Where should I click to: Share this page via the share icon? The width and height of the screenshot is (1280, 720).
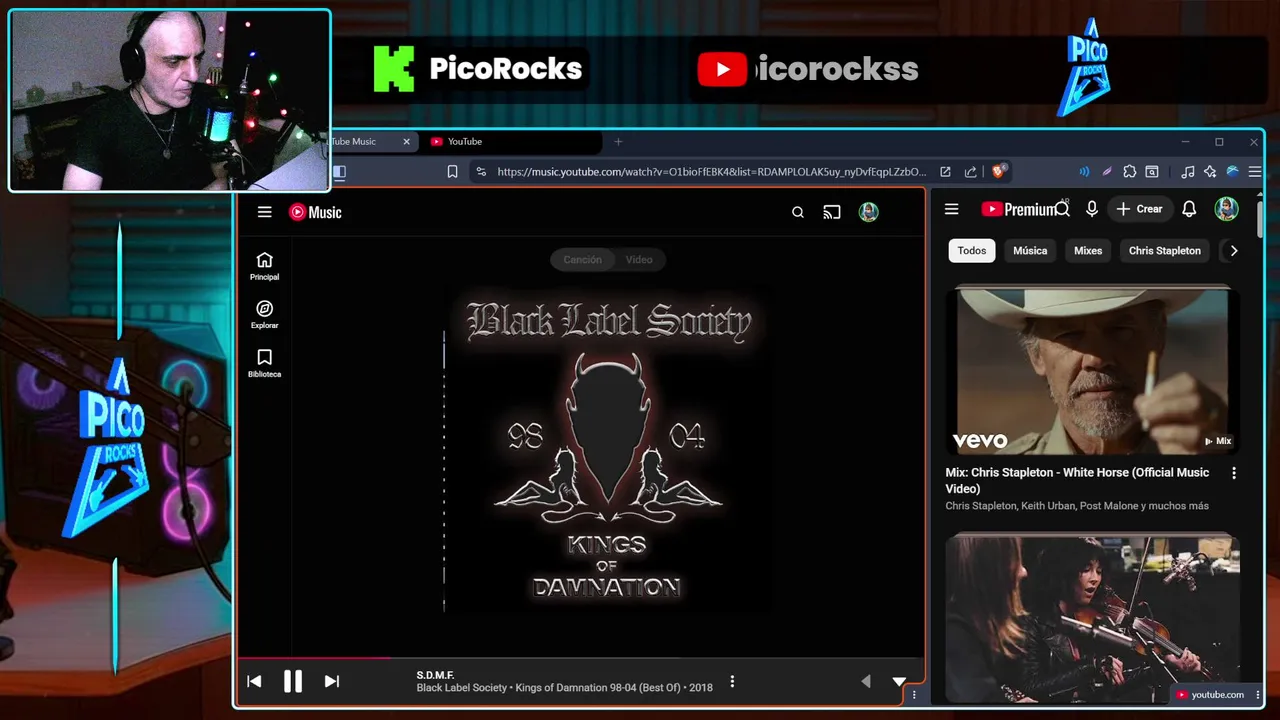click(x=970, y=172)
